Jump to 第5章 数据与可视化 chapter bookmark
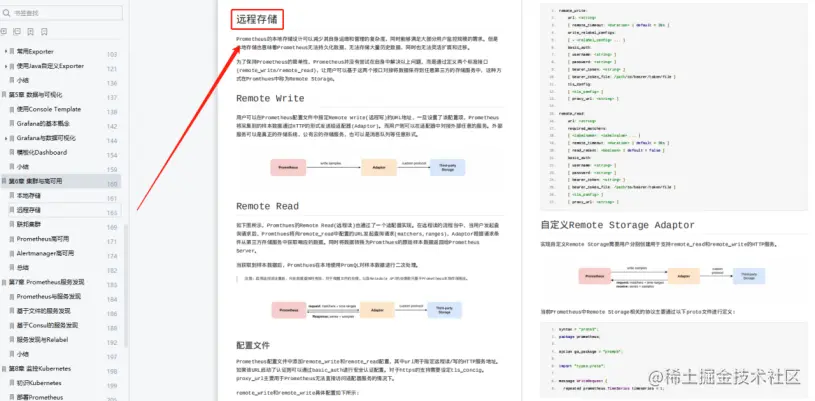The width and height of the screenshot is (815, 401). click(x=35, y=95)
